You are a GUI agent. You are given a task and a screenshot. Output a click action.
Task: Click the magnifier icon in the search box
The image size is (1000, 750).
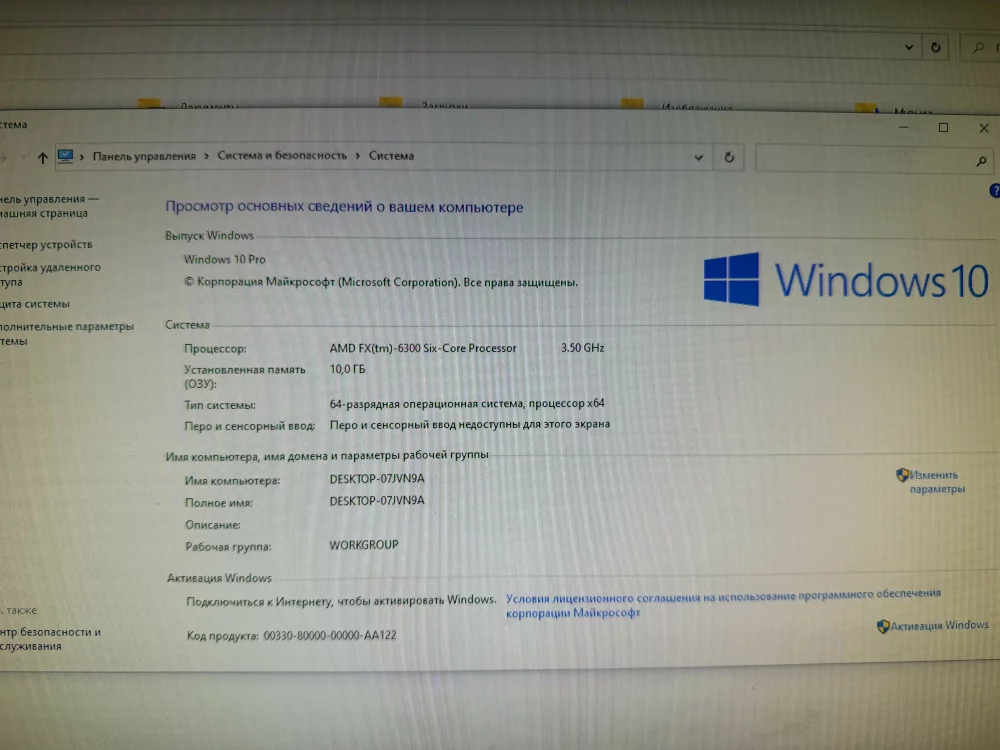pos(980,160)
